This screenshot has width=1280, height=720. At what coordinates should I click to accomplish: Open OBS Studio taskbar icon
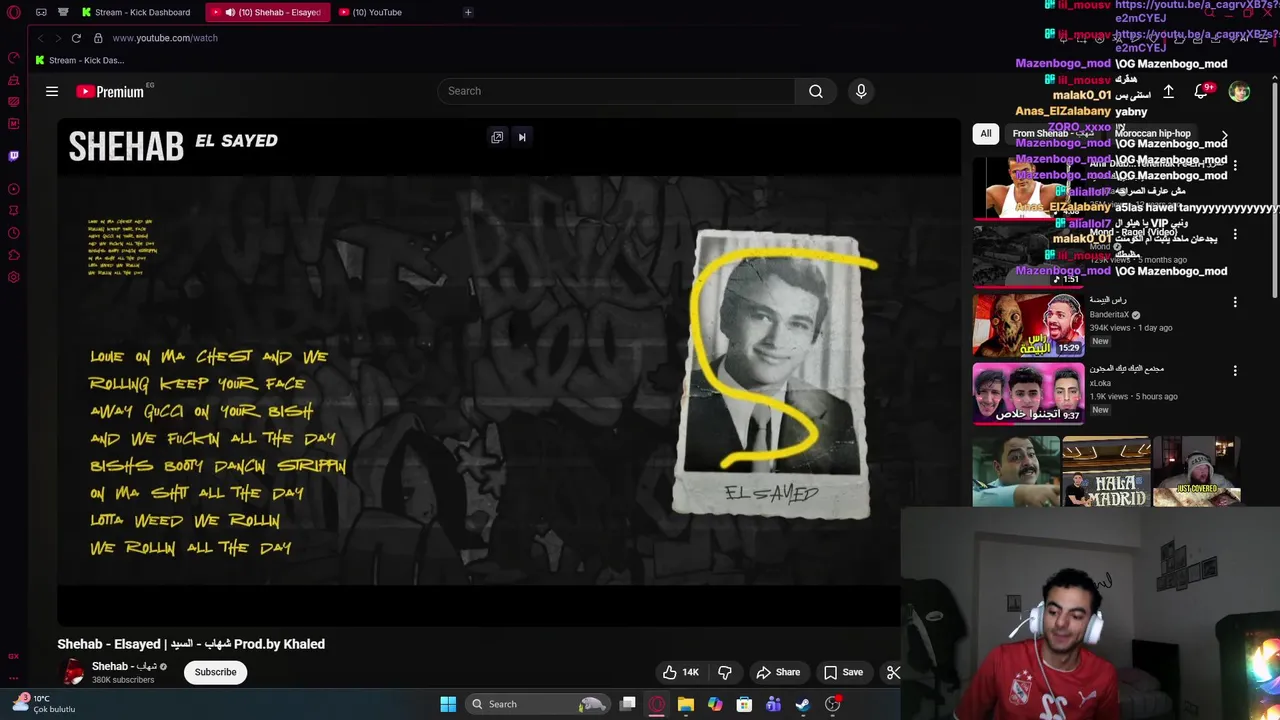tap(833, 704)
